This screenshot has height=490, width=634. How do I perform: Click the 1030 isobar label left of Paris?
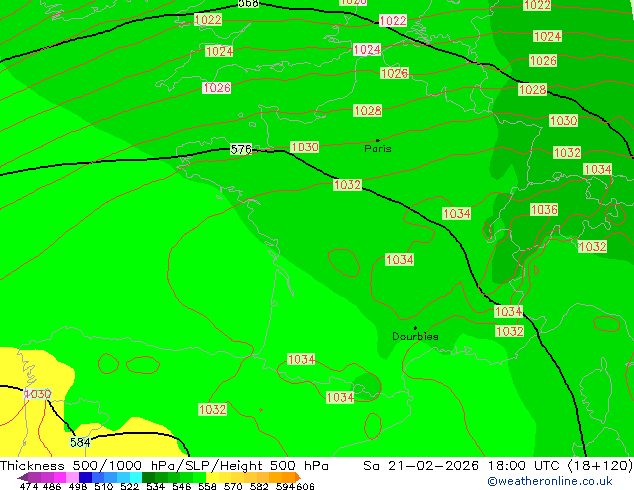pos(304,147)
